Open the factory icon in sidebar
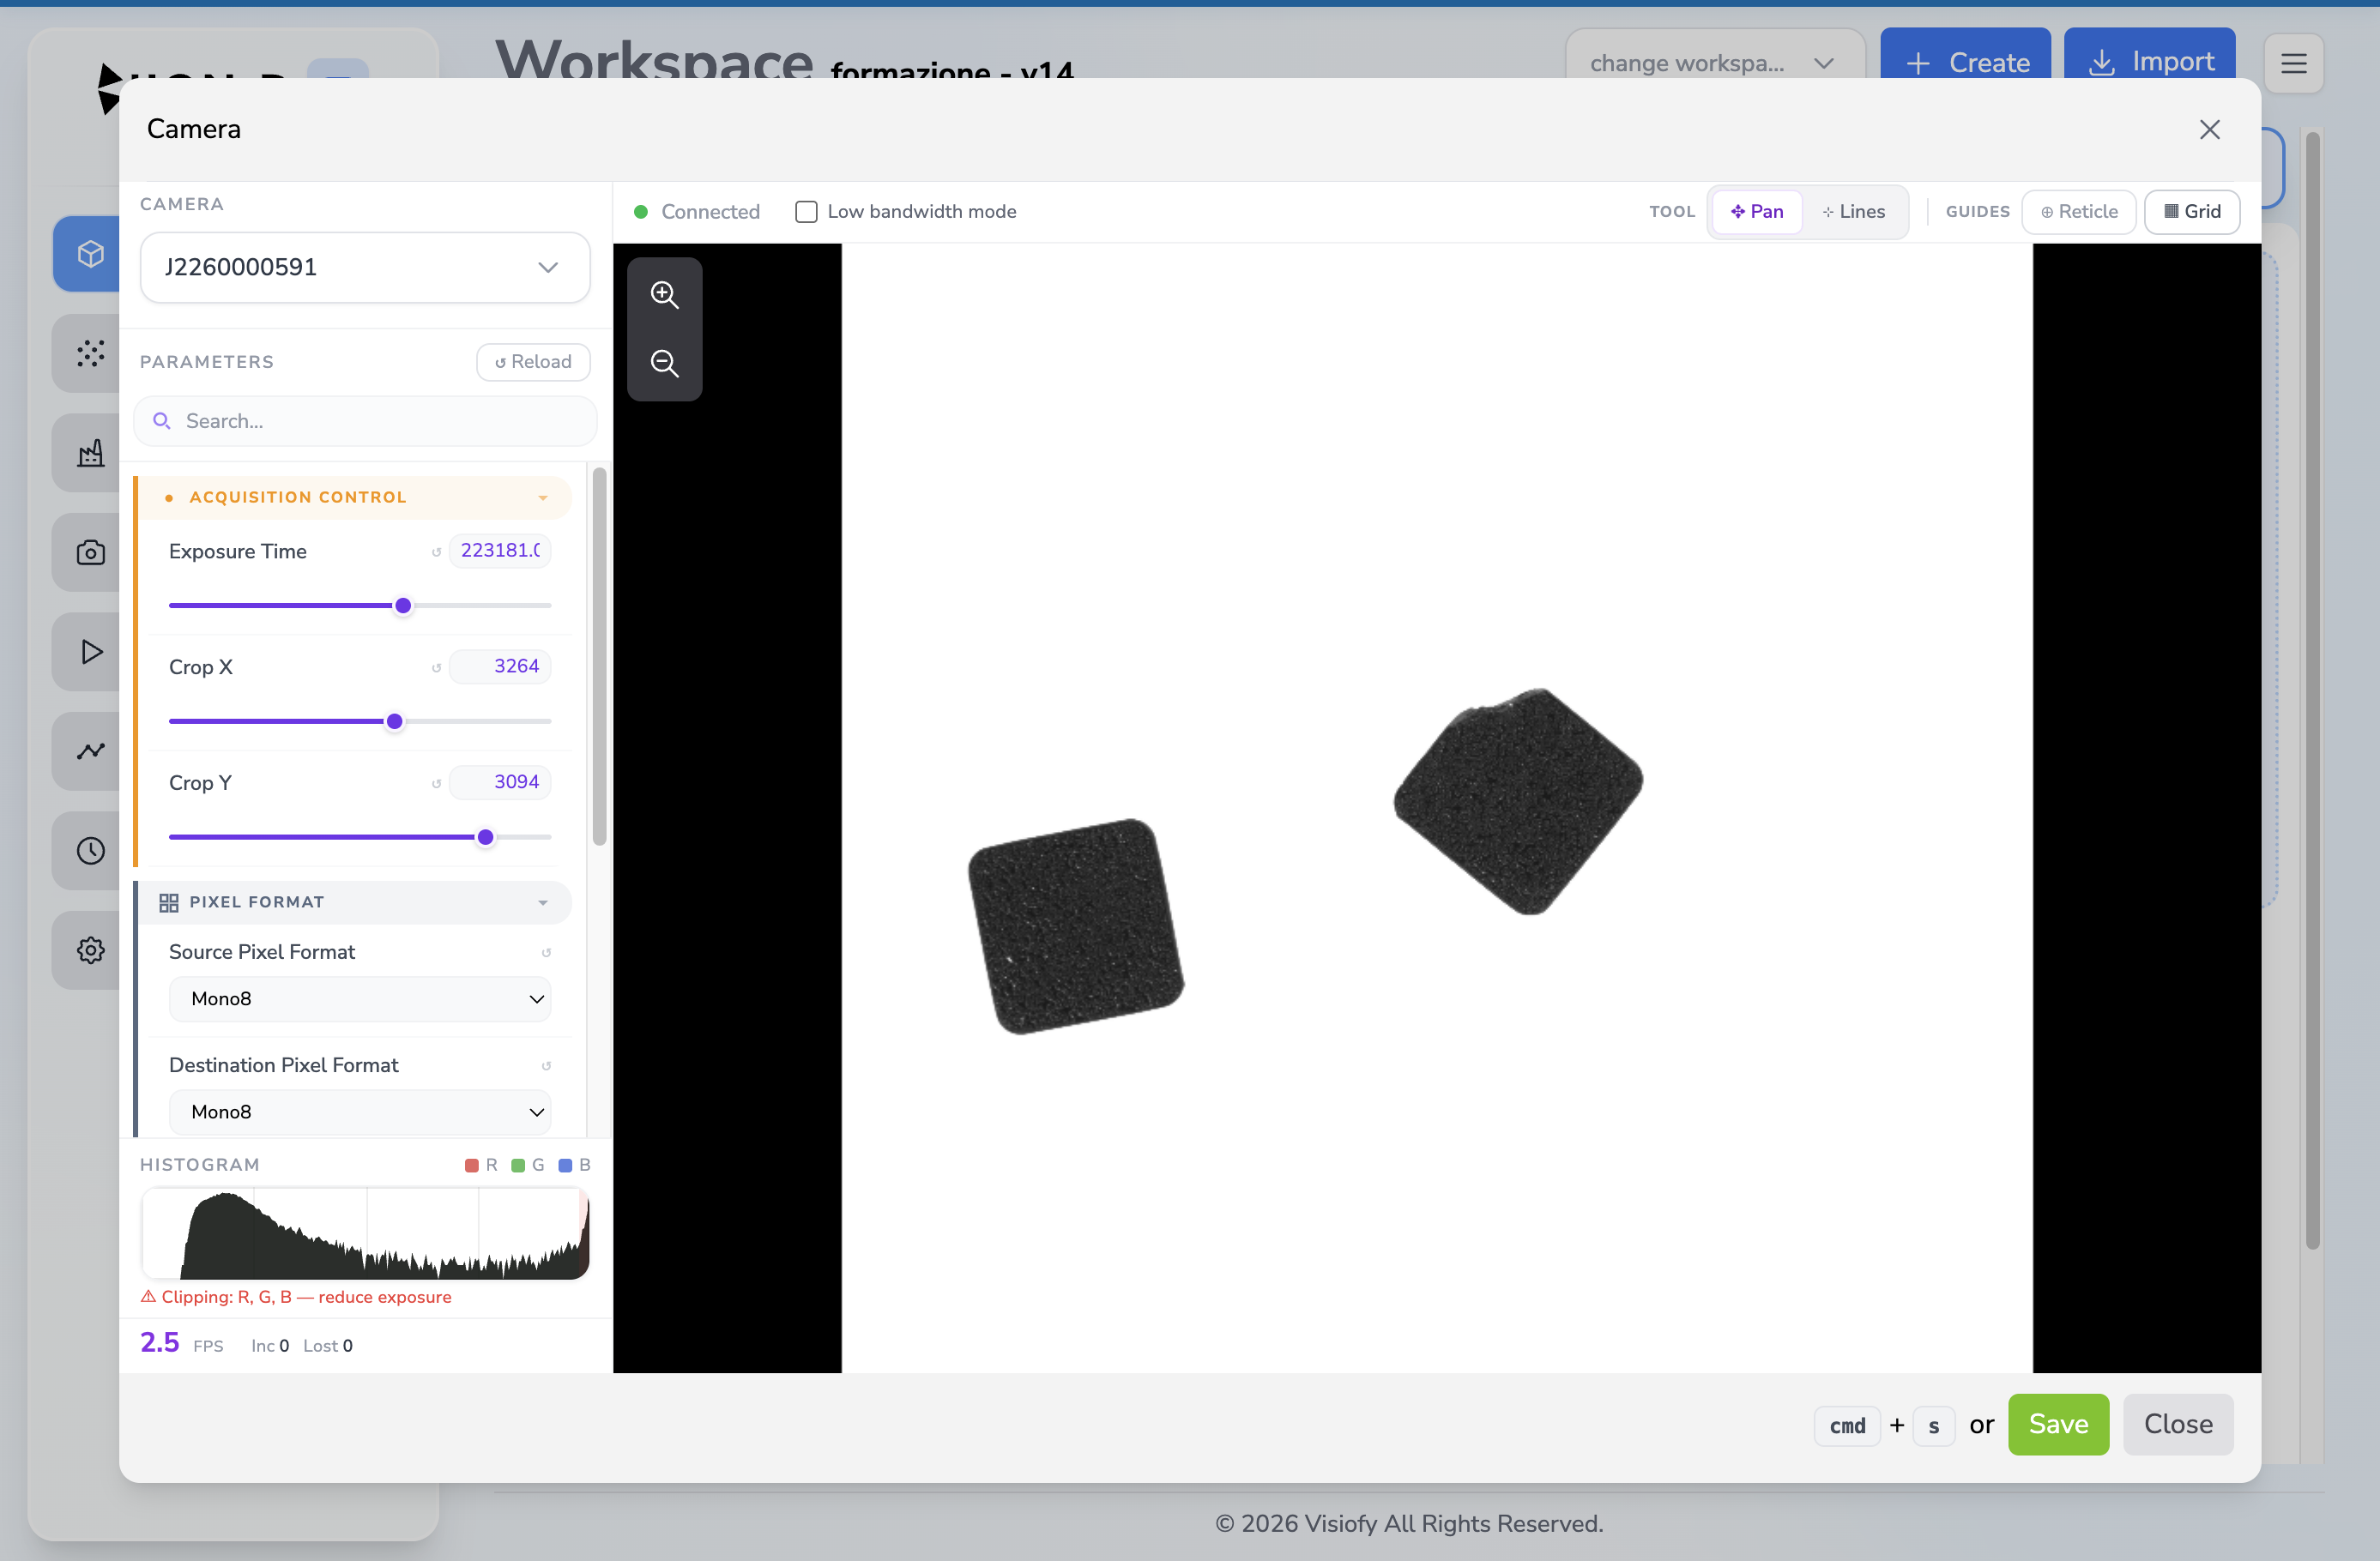This screenshot has height=1561, width=2380. [x=90, y=453]
